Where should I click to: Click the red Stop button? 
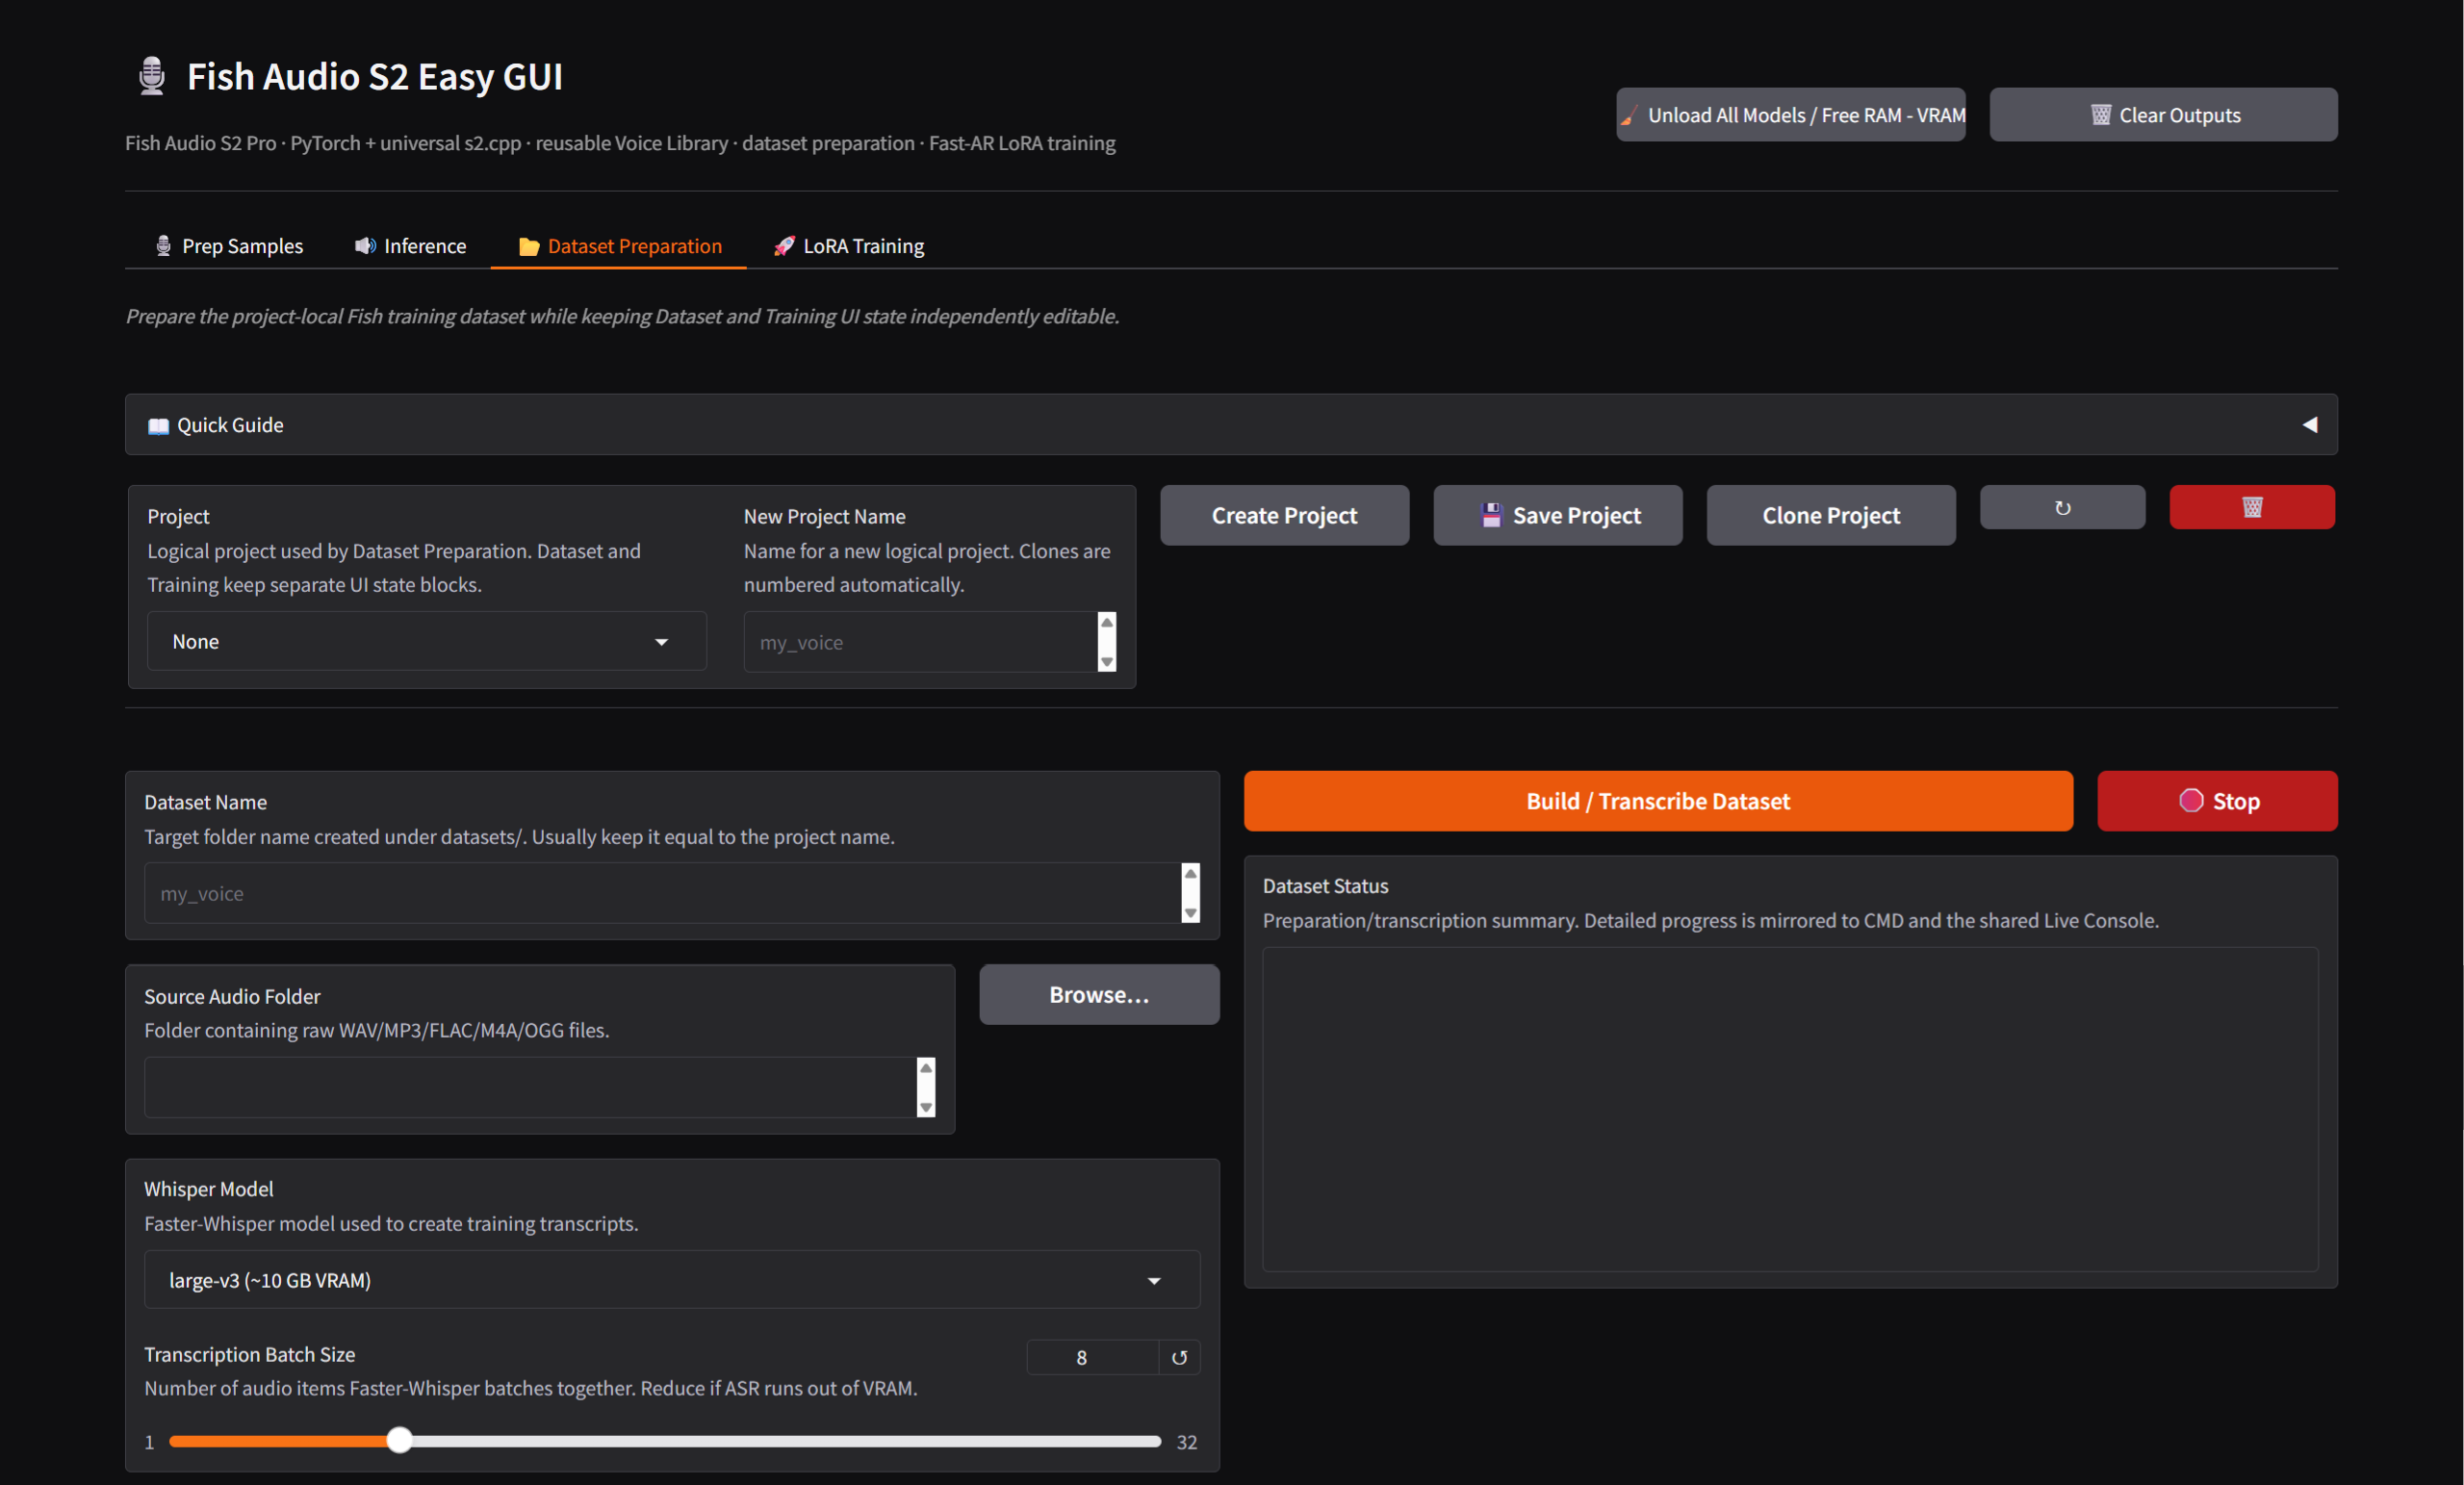click(x=2217, y=801)
